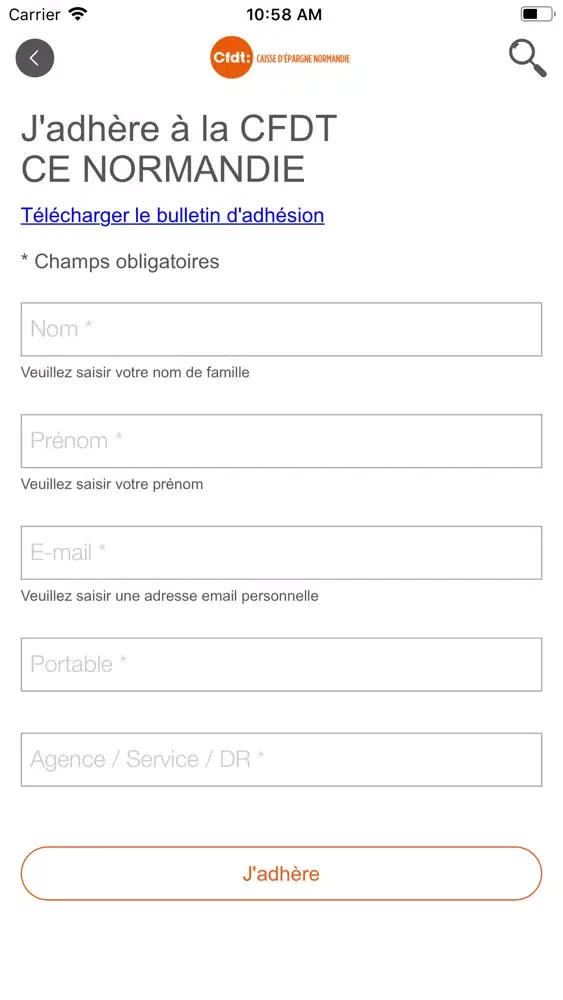The width and height of the screenshot is (563, 1000).
Task: Tap the 10:58 AM clock
Action: [284, 15]
